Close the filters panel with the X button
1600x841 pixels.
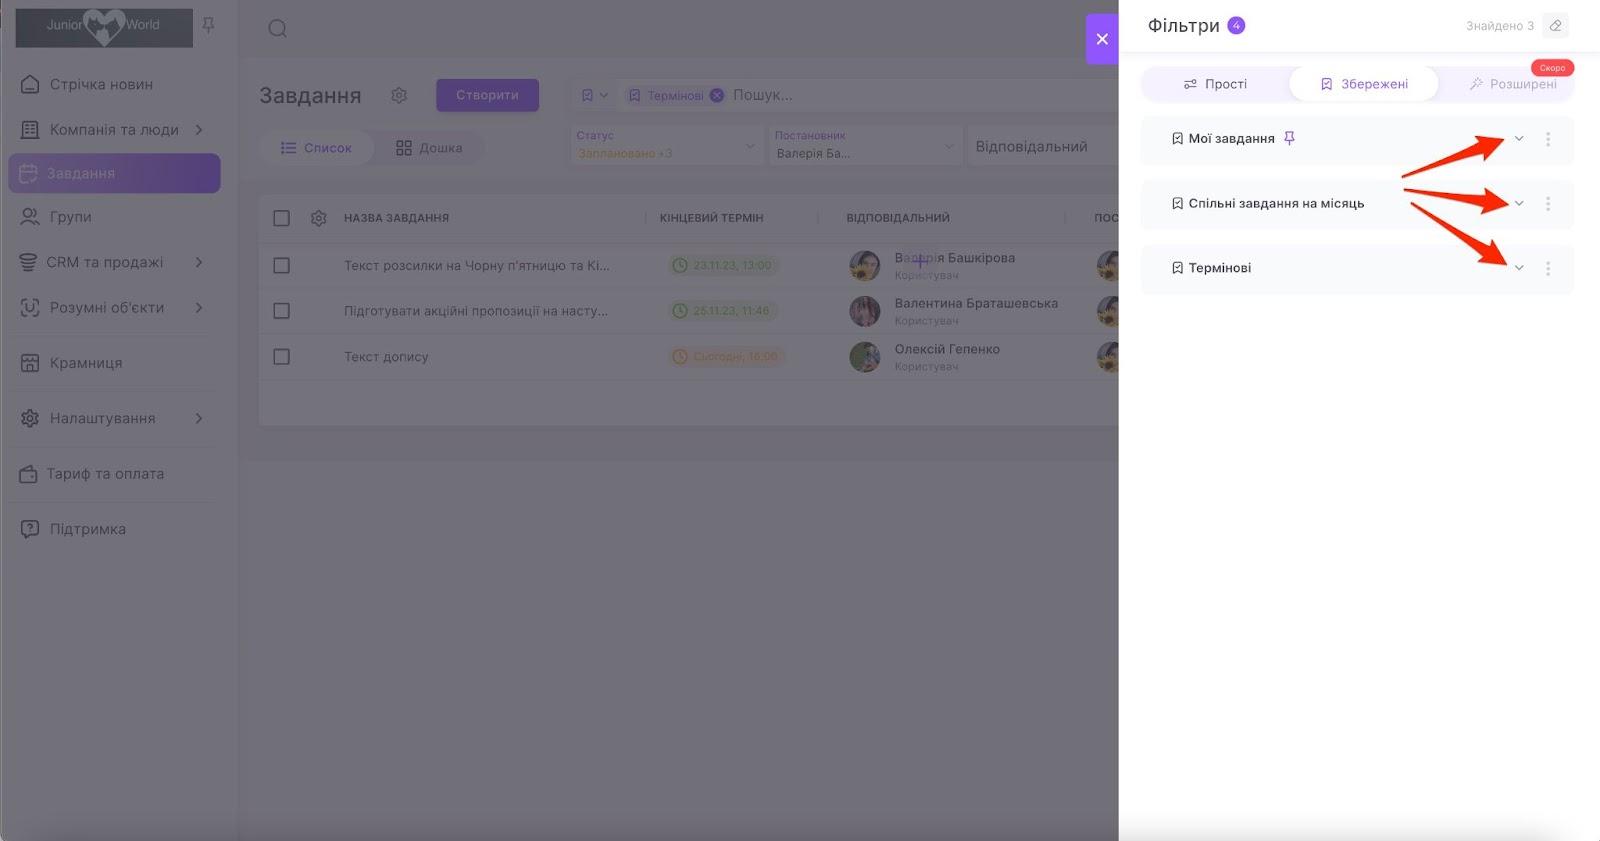point(1102,39)
